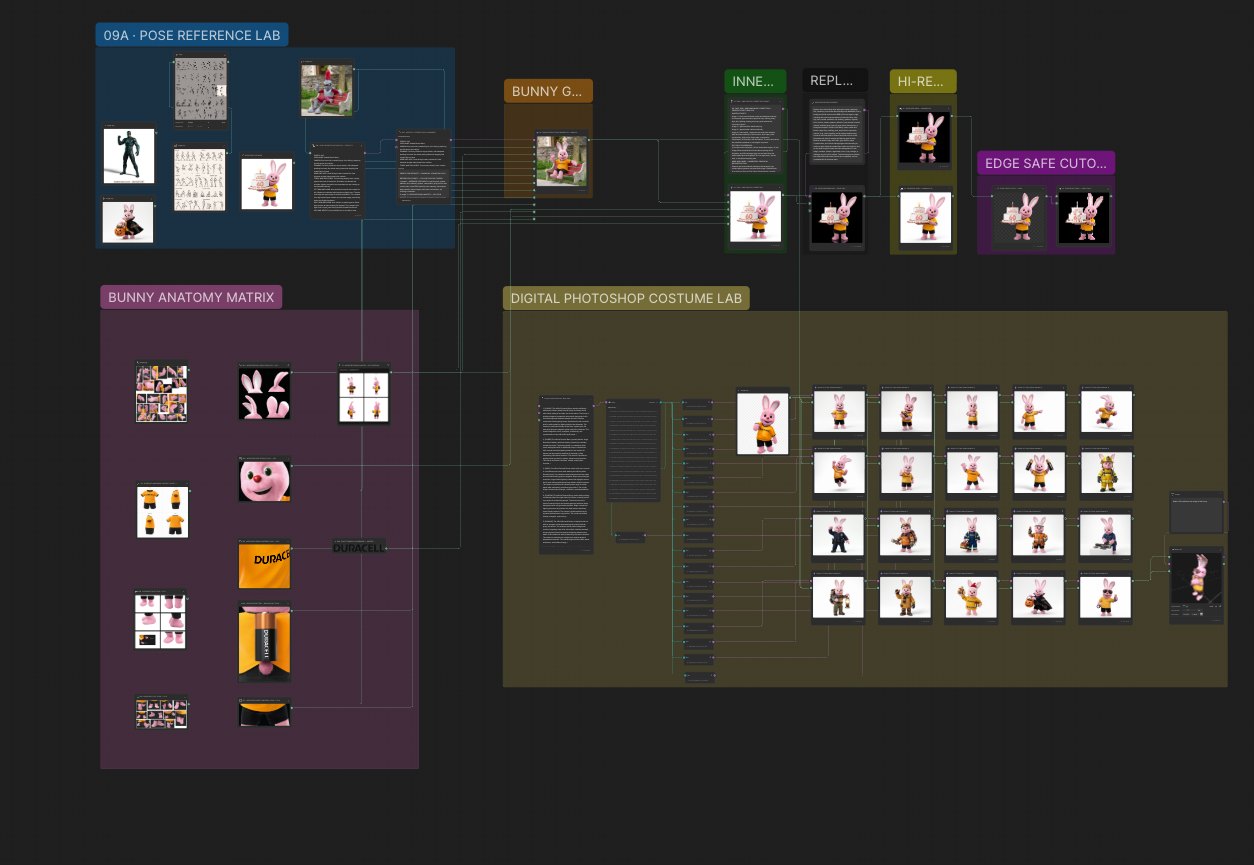Click the firefighter bunny costume output

1106,471
